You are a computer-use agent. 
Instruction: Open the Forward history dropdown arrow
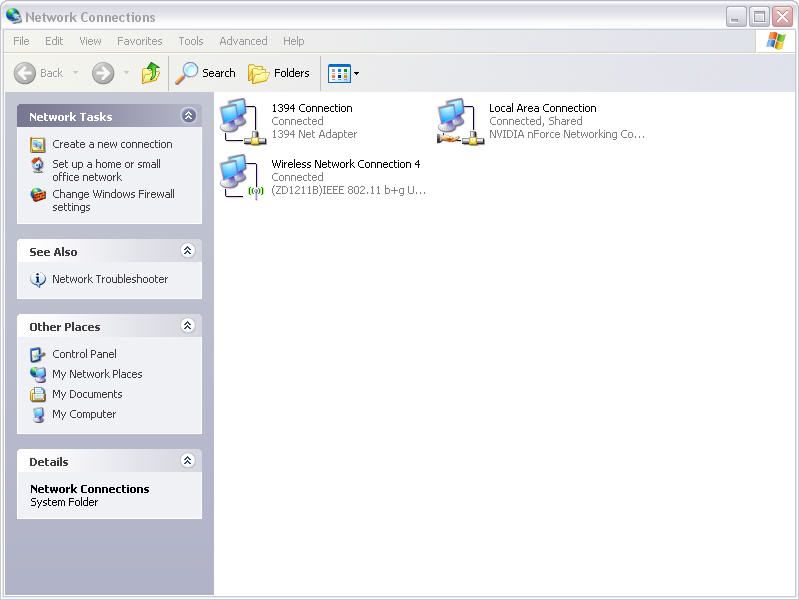click(126, 73)
